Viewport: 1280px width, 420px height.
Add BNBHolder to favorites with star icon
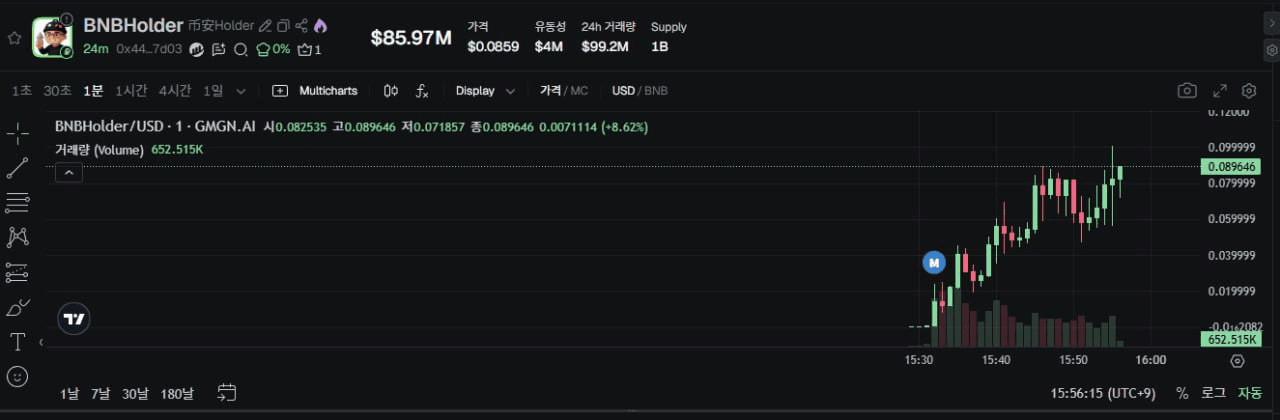point(14,38)
